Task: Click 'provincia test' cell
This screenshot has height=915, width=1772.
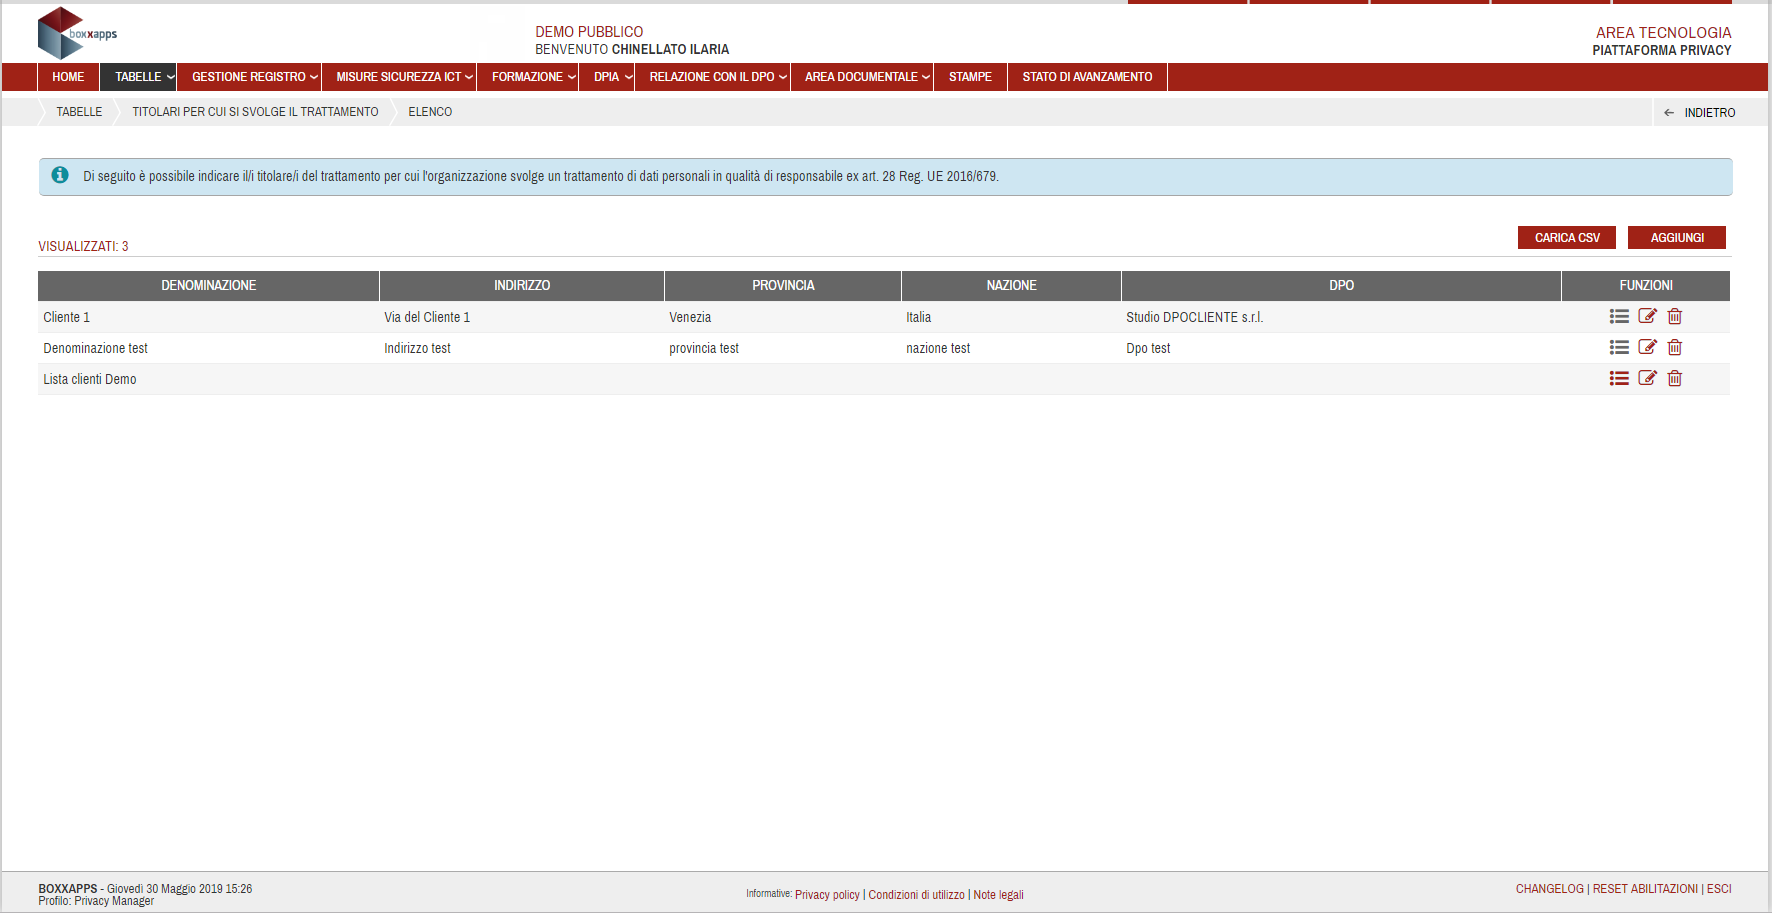Action: pos(783,348)
